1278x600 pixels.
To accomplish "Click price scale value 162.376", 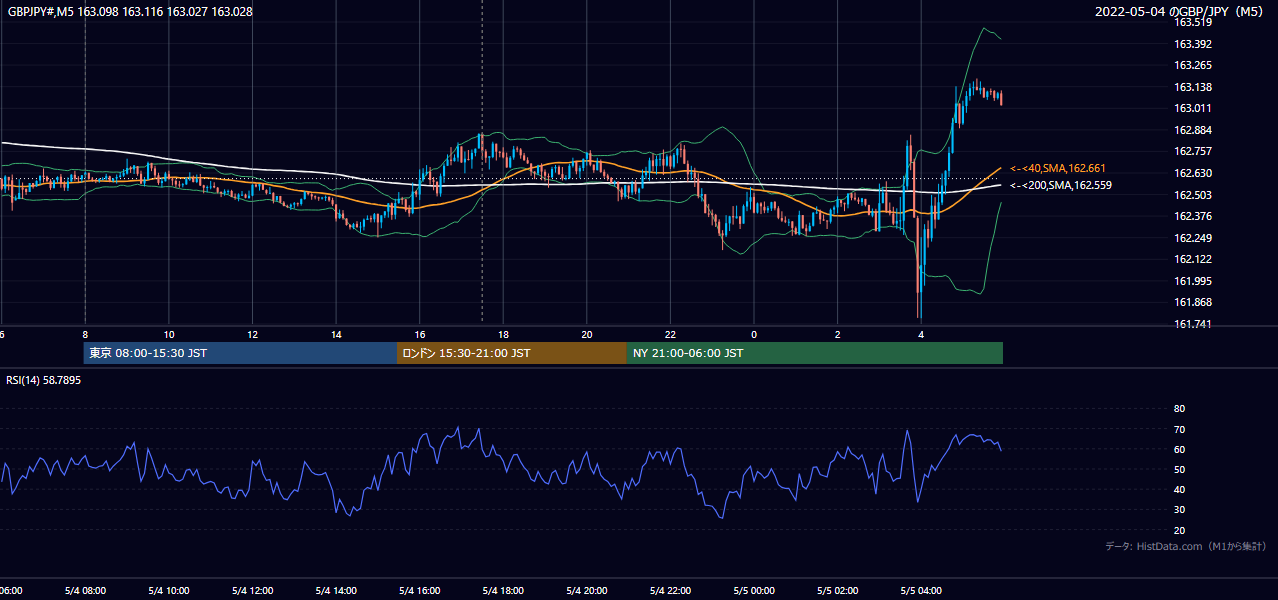I will pos(1192,216).
